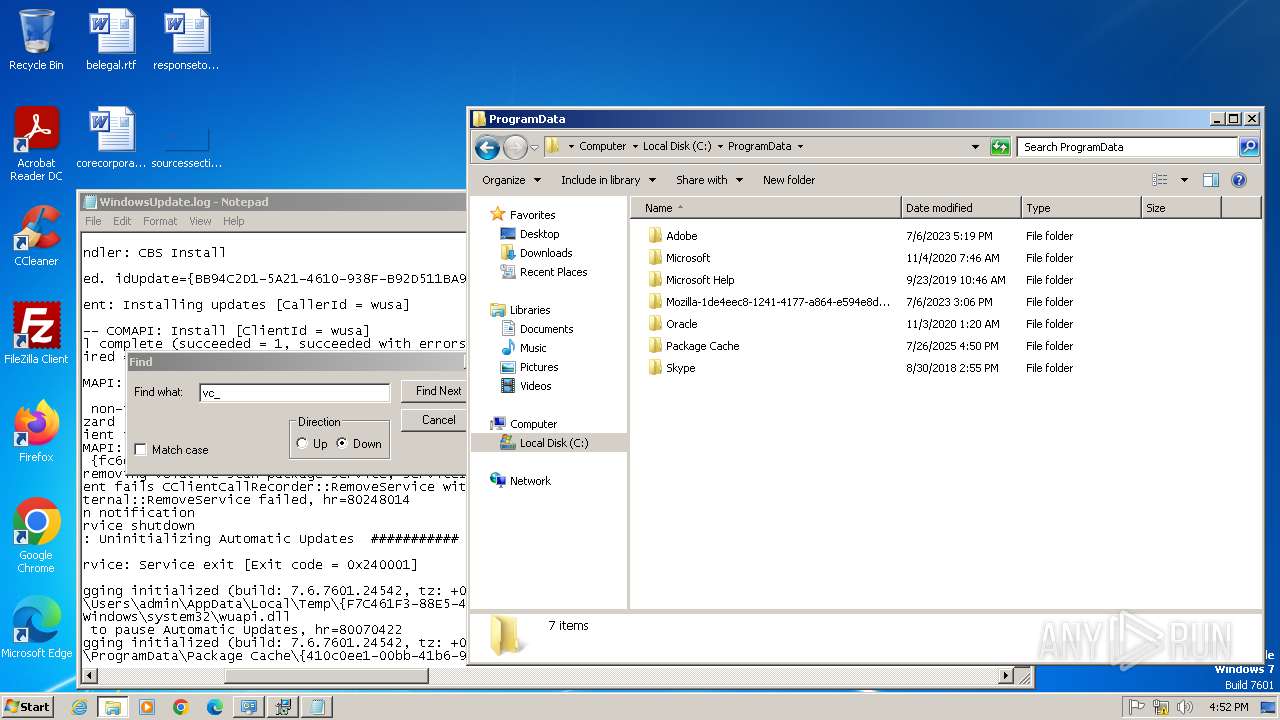This screenshot has height=720, width=1280.
Task: Select Network in the navigation pane
Action: point(530,481)
